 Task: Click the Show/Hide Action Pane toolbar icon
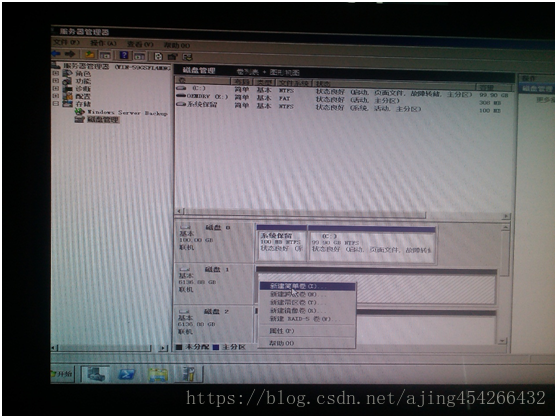point(140,56)
